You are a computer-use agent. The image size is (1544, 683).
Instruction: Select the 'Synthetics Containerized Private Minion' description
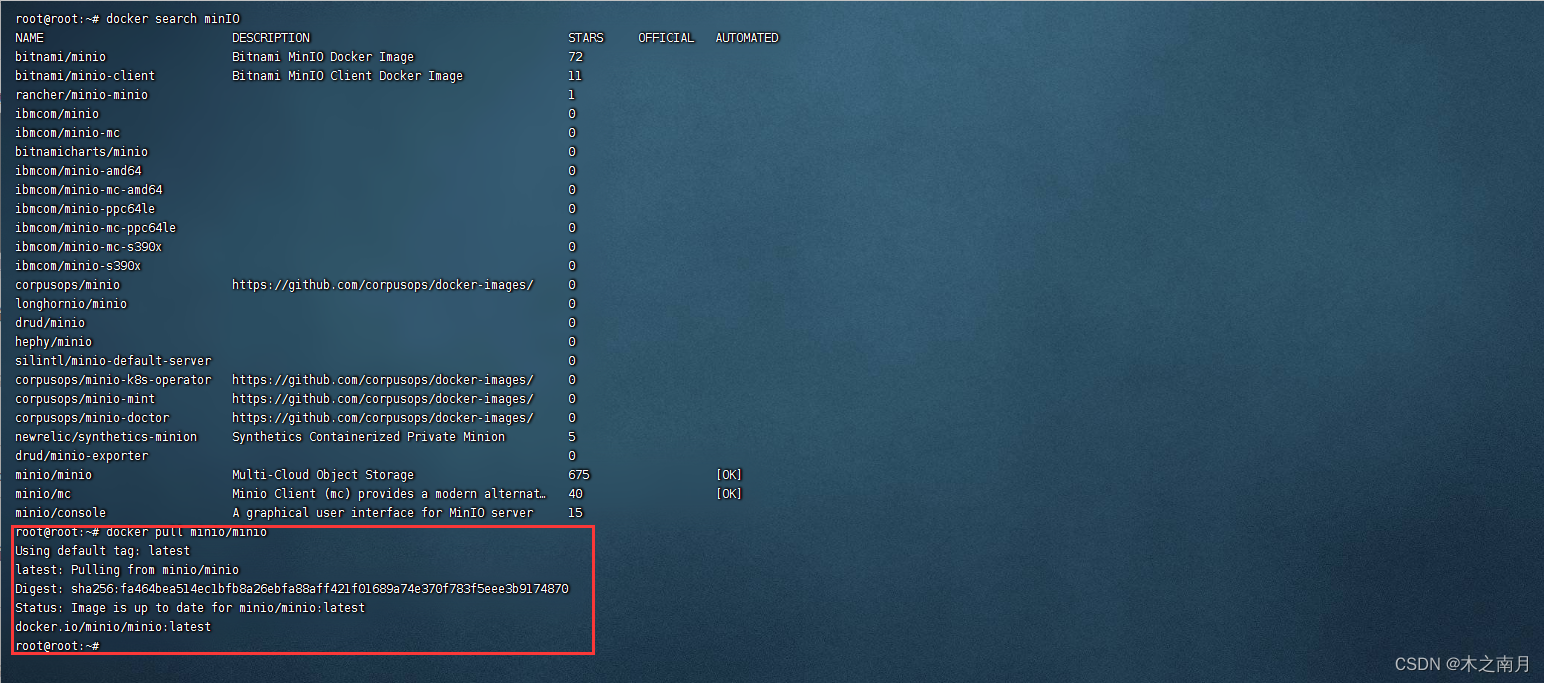pos(369,437)
